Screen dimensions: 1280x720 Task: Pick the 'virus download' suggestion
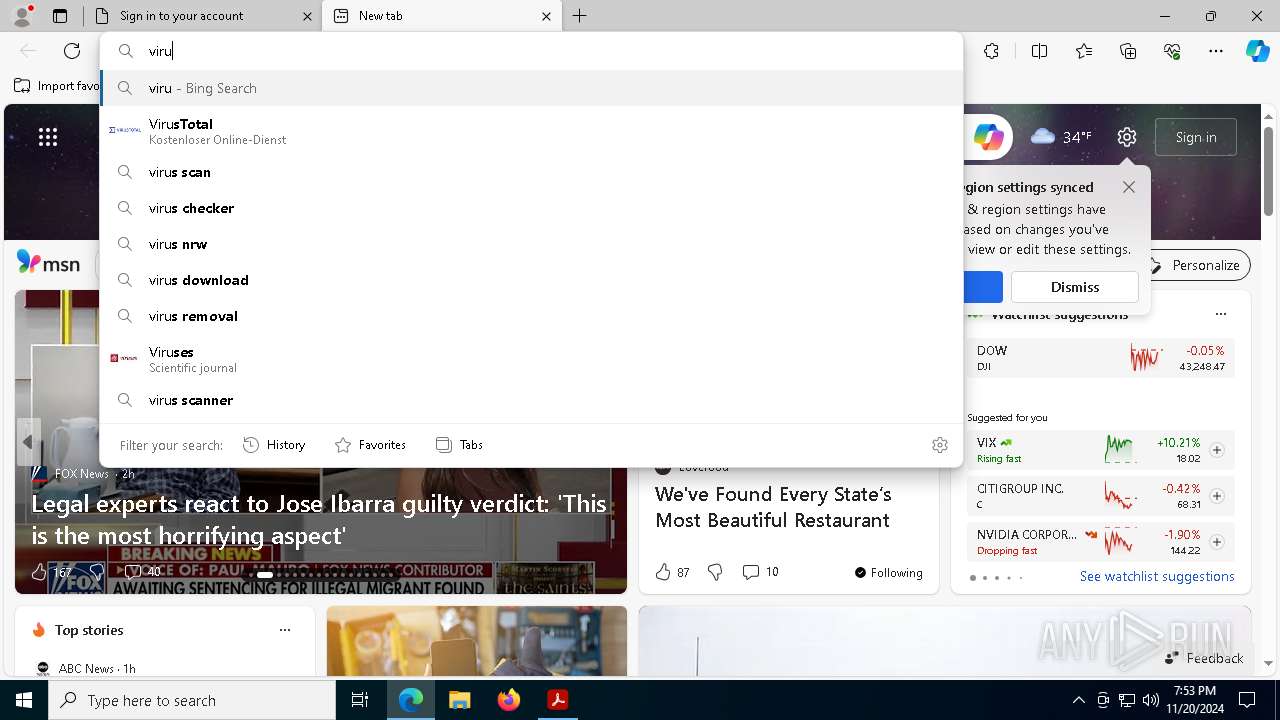click(x=531, y=280)
